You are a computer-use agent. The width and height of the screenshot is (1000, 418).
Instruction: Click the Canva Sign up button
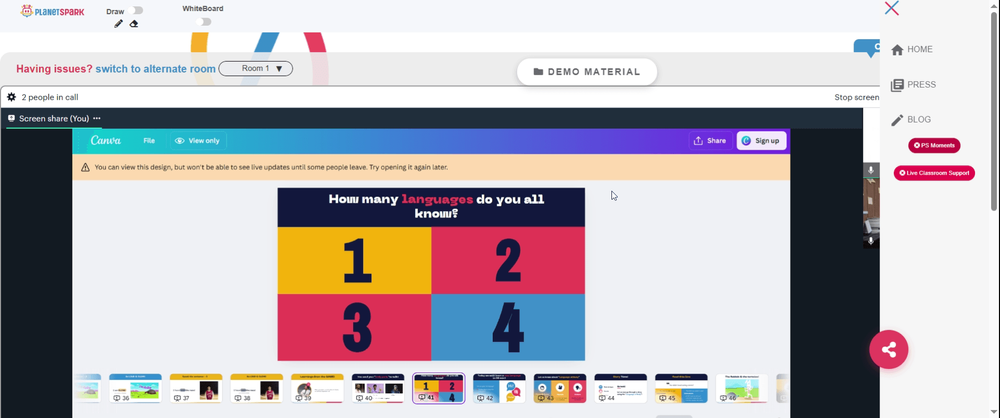coord(761,141)
